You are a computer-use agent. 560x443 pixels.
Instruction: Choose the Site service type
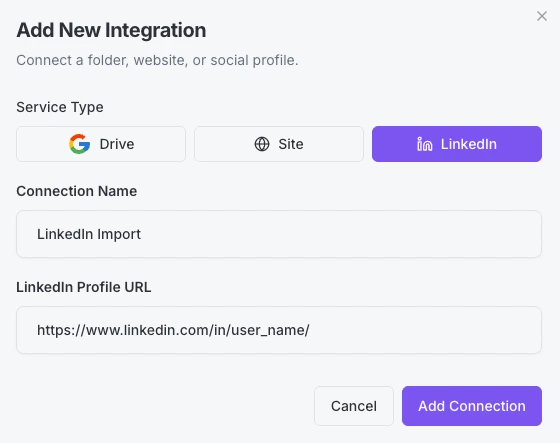[279, 144]
